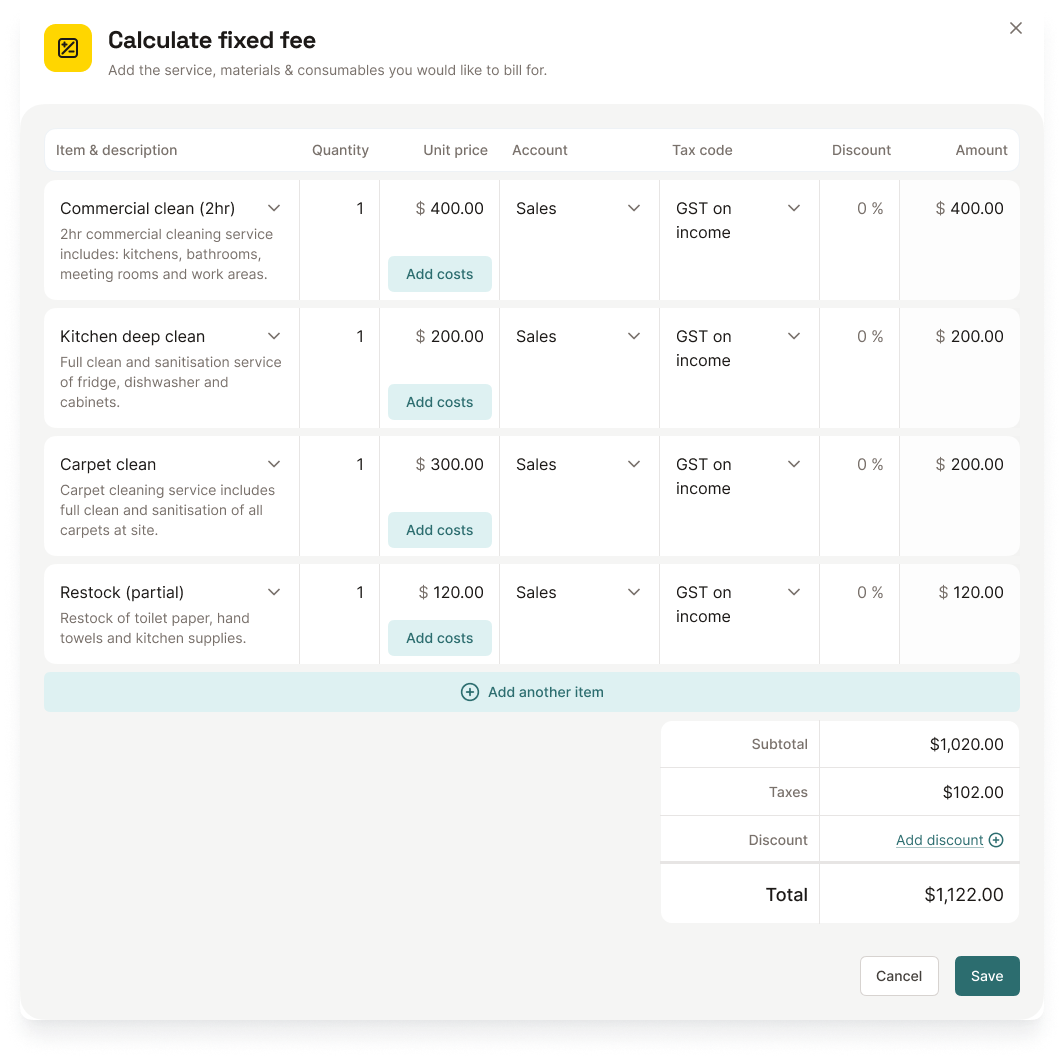The width and height of the screenshot is (1064, 1060).
Task: Open the Add discount link
Action: pos(938,840)
